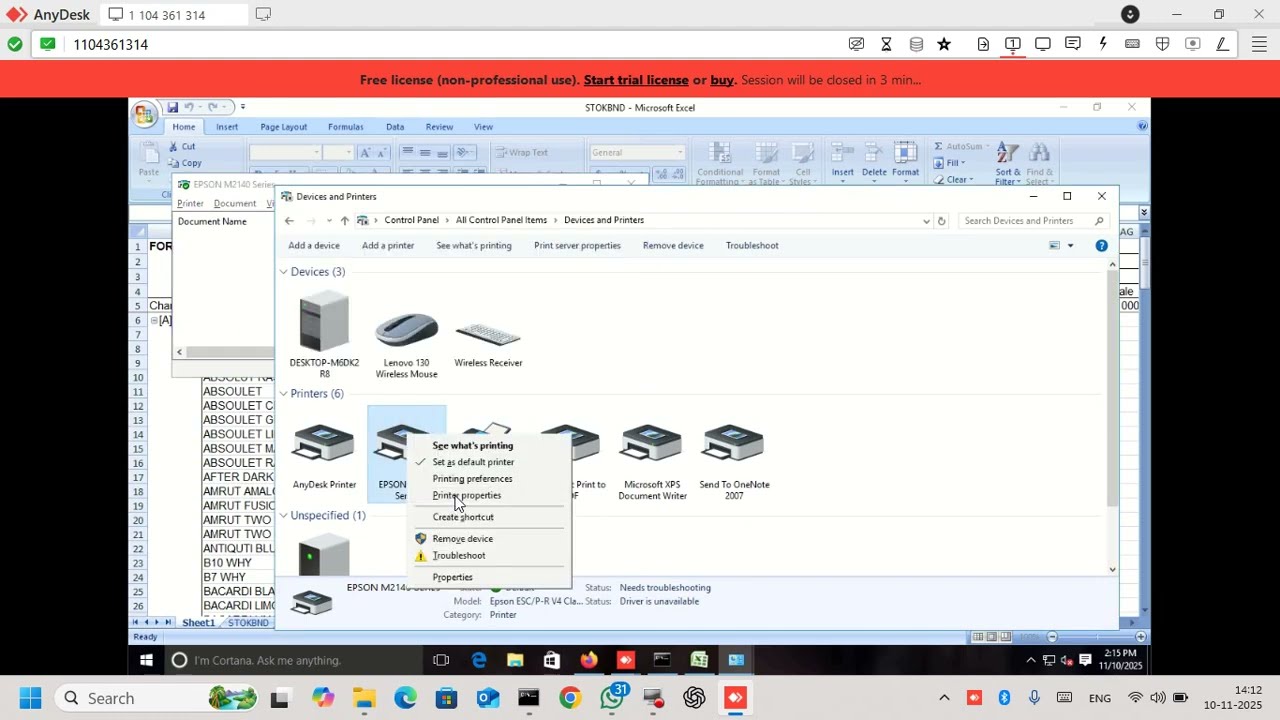Click the Sheet1 tab in Excel
Screen dimensions: 1280x720
click(198, 623)
